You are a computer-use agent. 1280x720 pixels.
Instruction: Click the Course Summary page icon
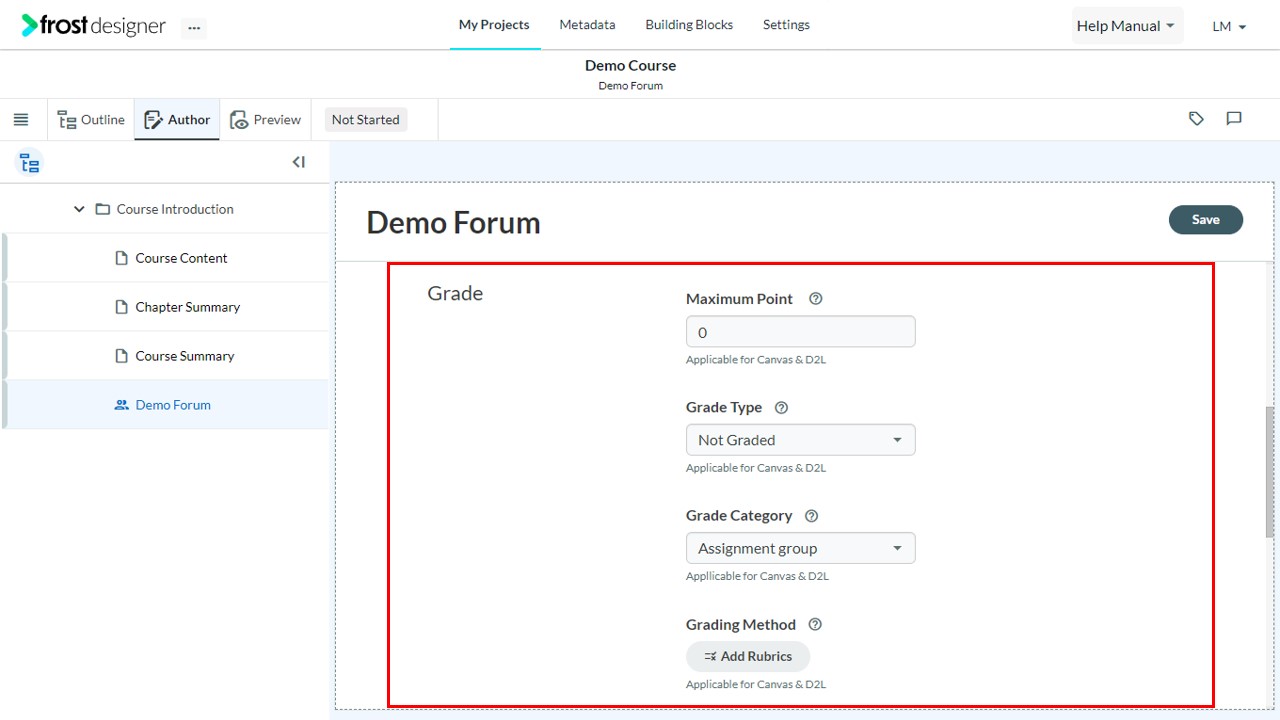122,356
